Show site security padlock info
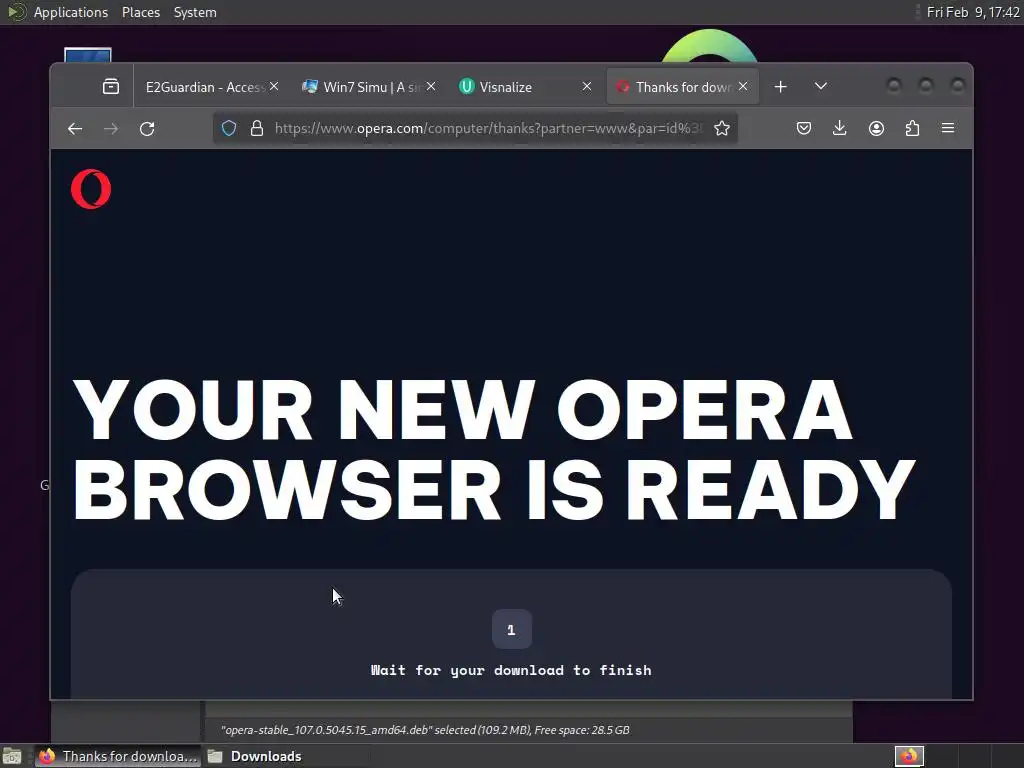Image resolution: width=1024 pixels, height=768 pixels. (257, 129)
